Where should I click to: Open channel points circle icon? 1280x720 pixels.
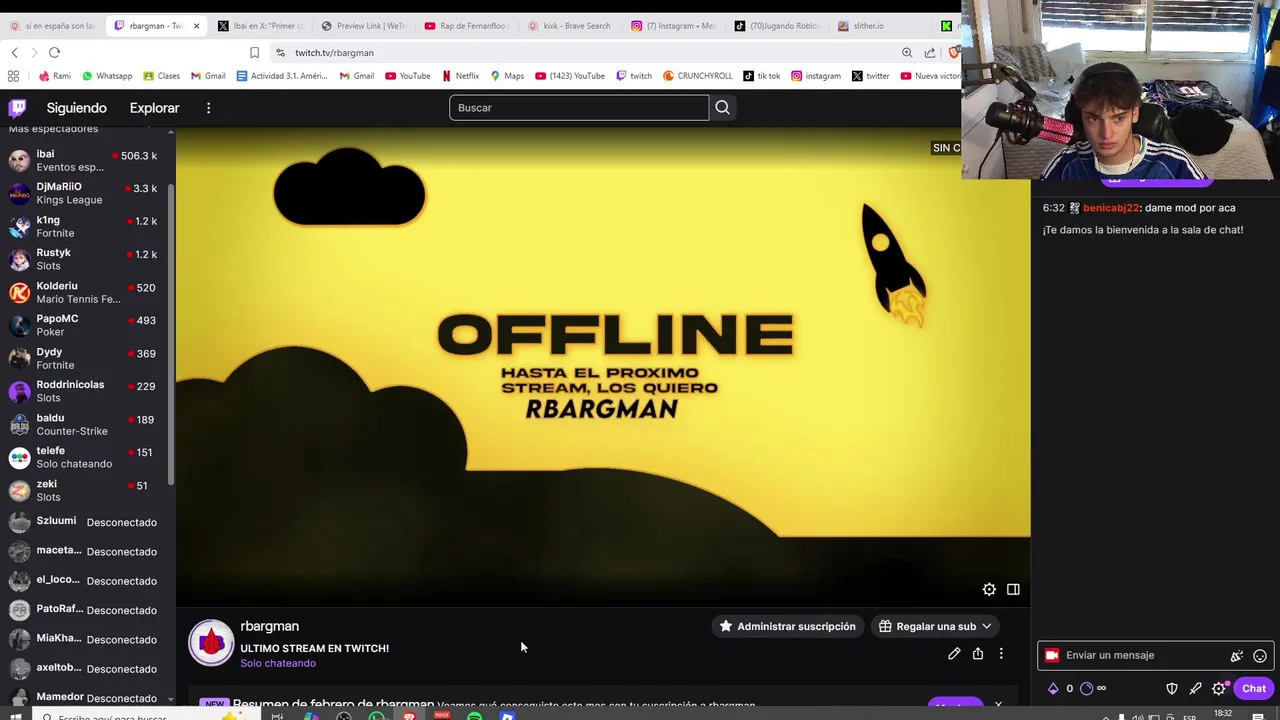(x=1087, y=688)
